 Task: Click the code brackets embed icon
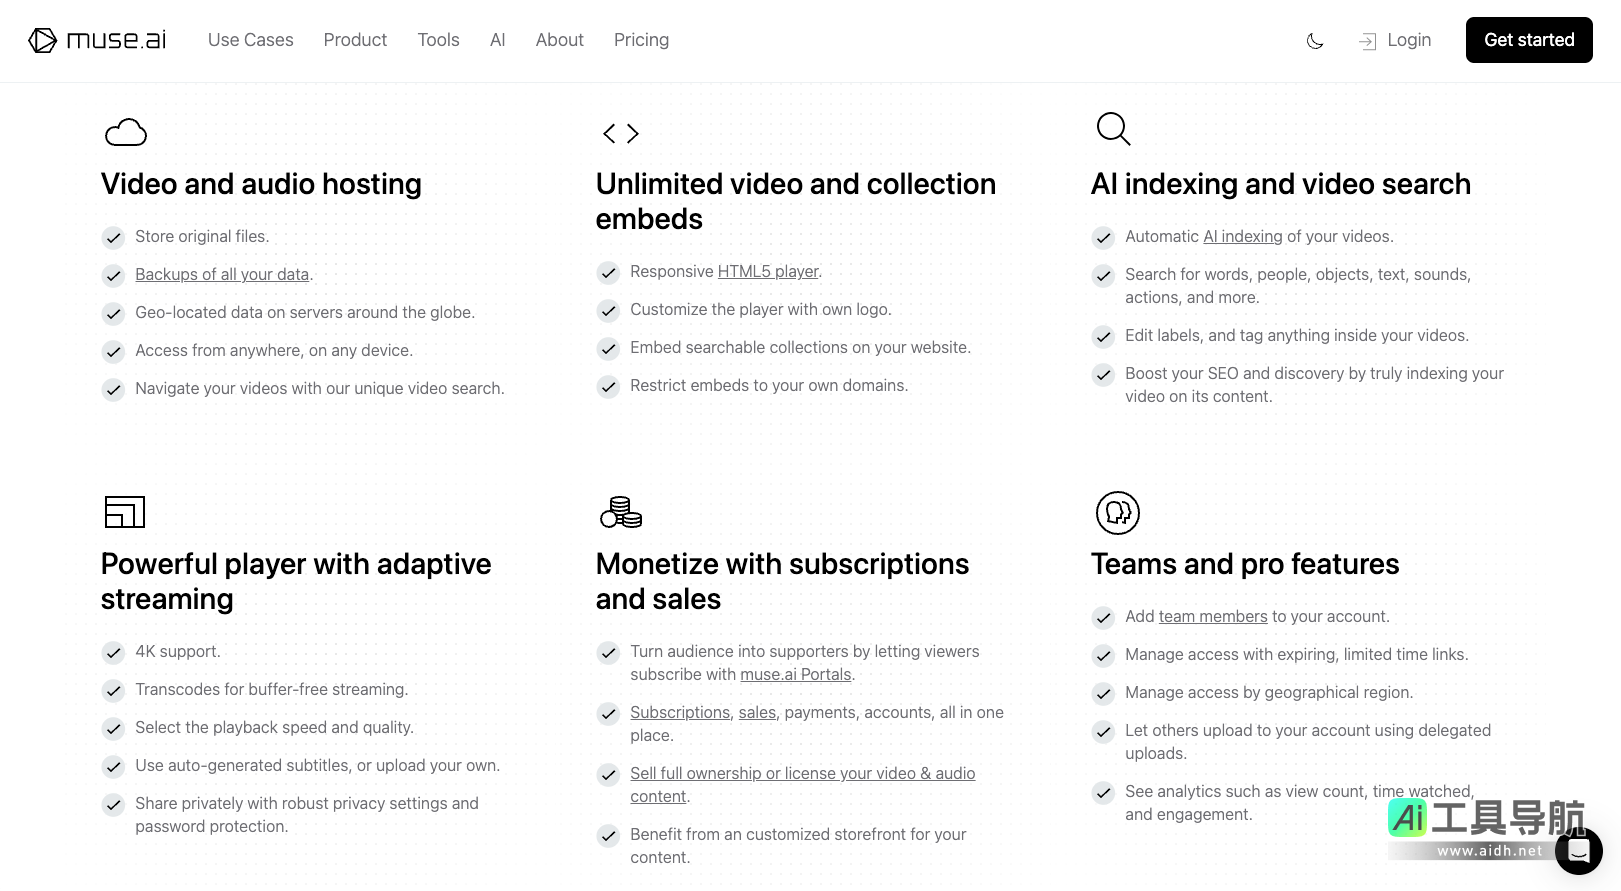coord(620,133)
